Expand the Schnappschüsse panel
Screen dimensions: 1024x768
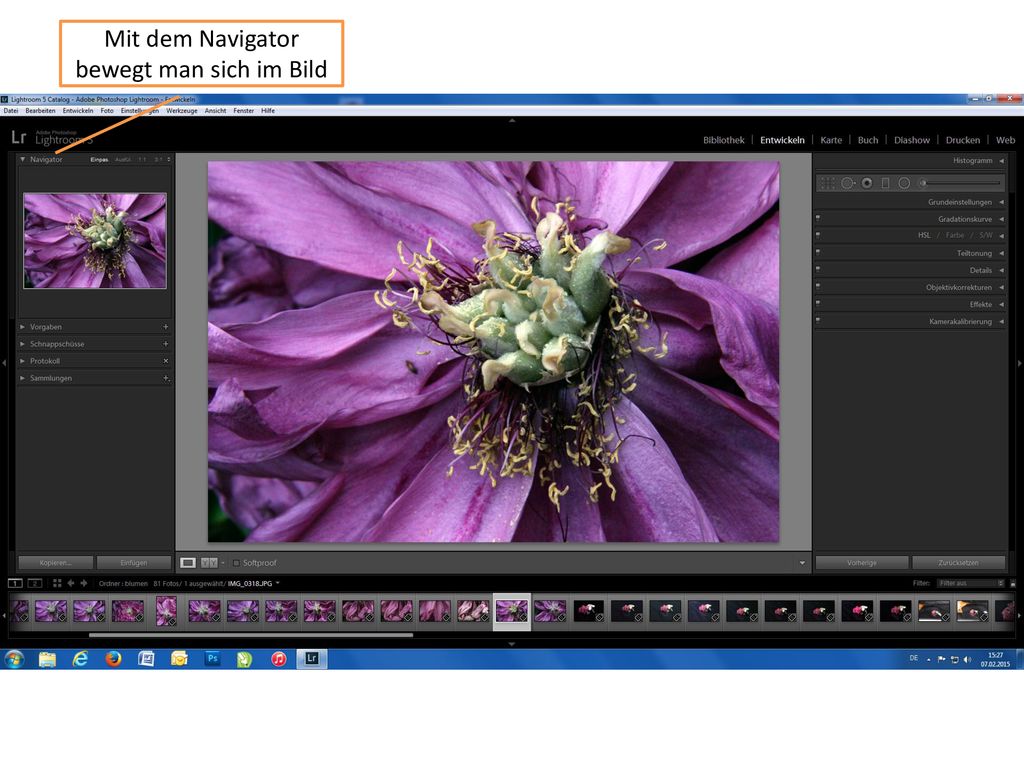[x=22, y=344]
